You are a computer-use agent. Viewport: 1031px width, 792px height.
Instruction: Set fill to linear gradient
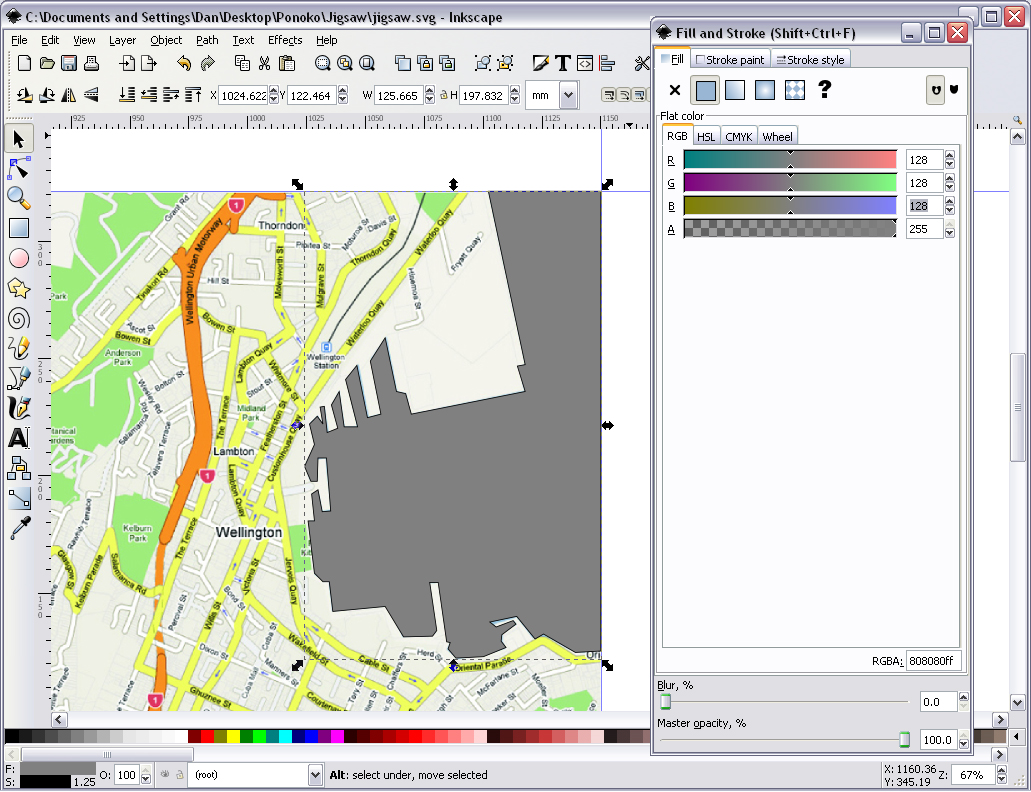pyautogui.click(x=735, y=91)
